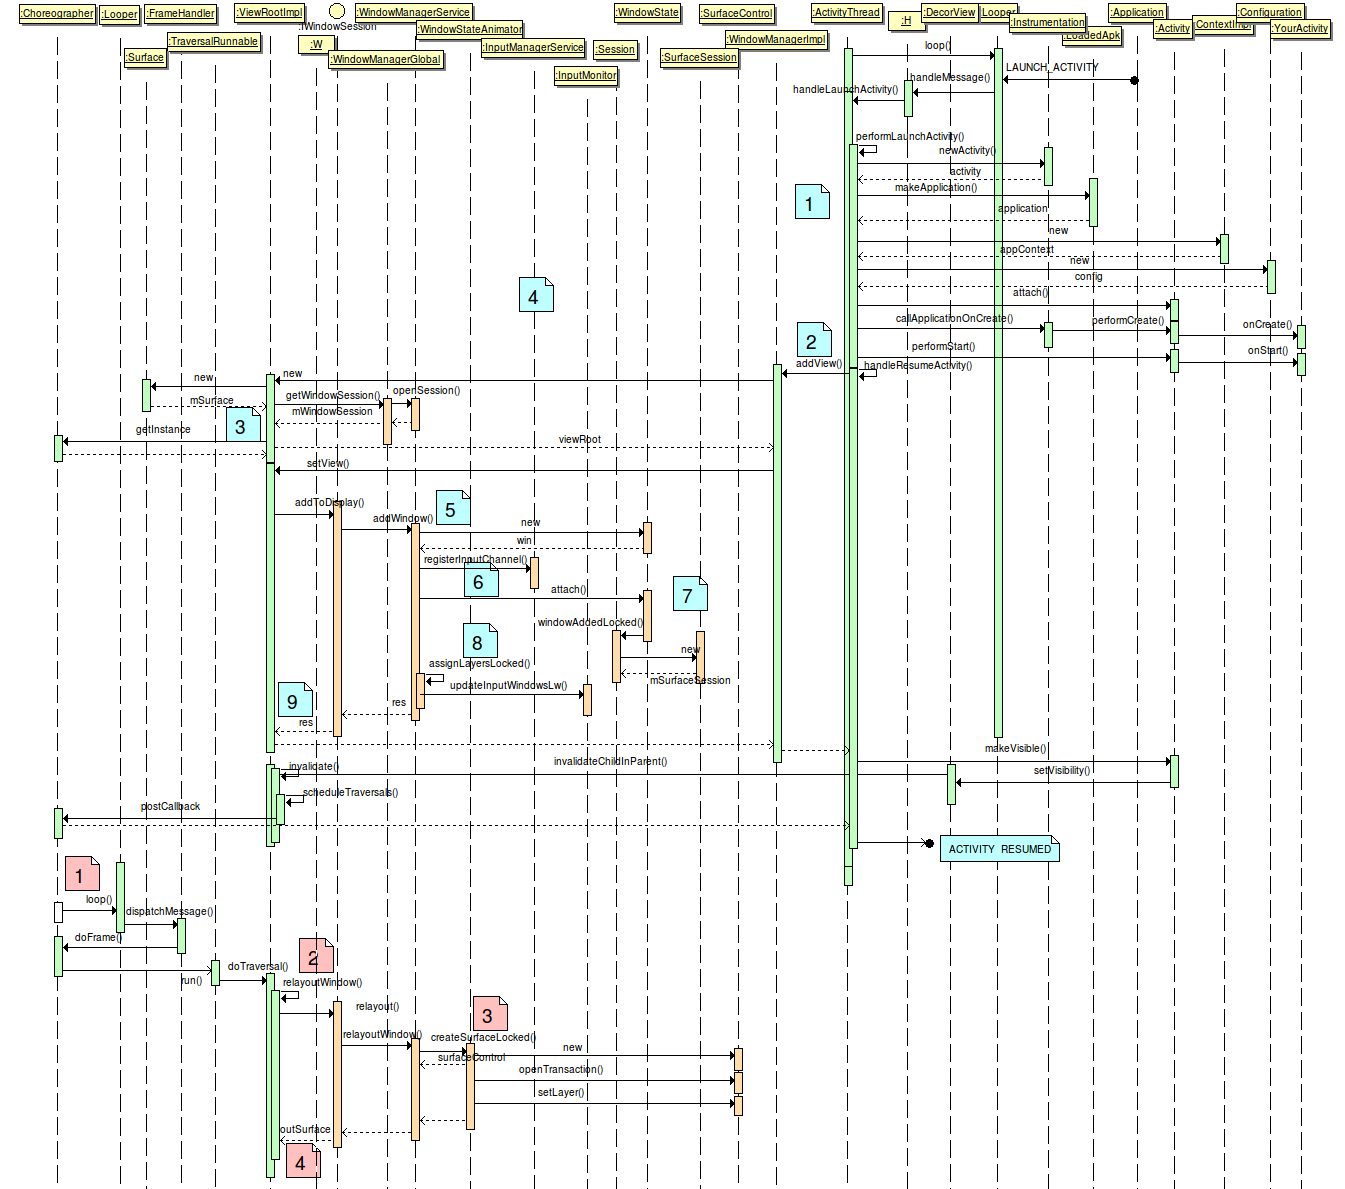This screenshot has height=1189, width=1345.
Task: Click the :WindowManagerGlobal lifeline box
Action: (385, 60)
